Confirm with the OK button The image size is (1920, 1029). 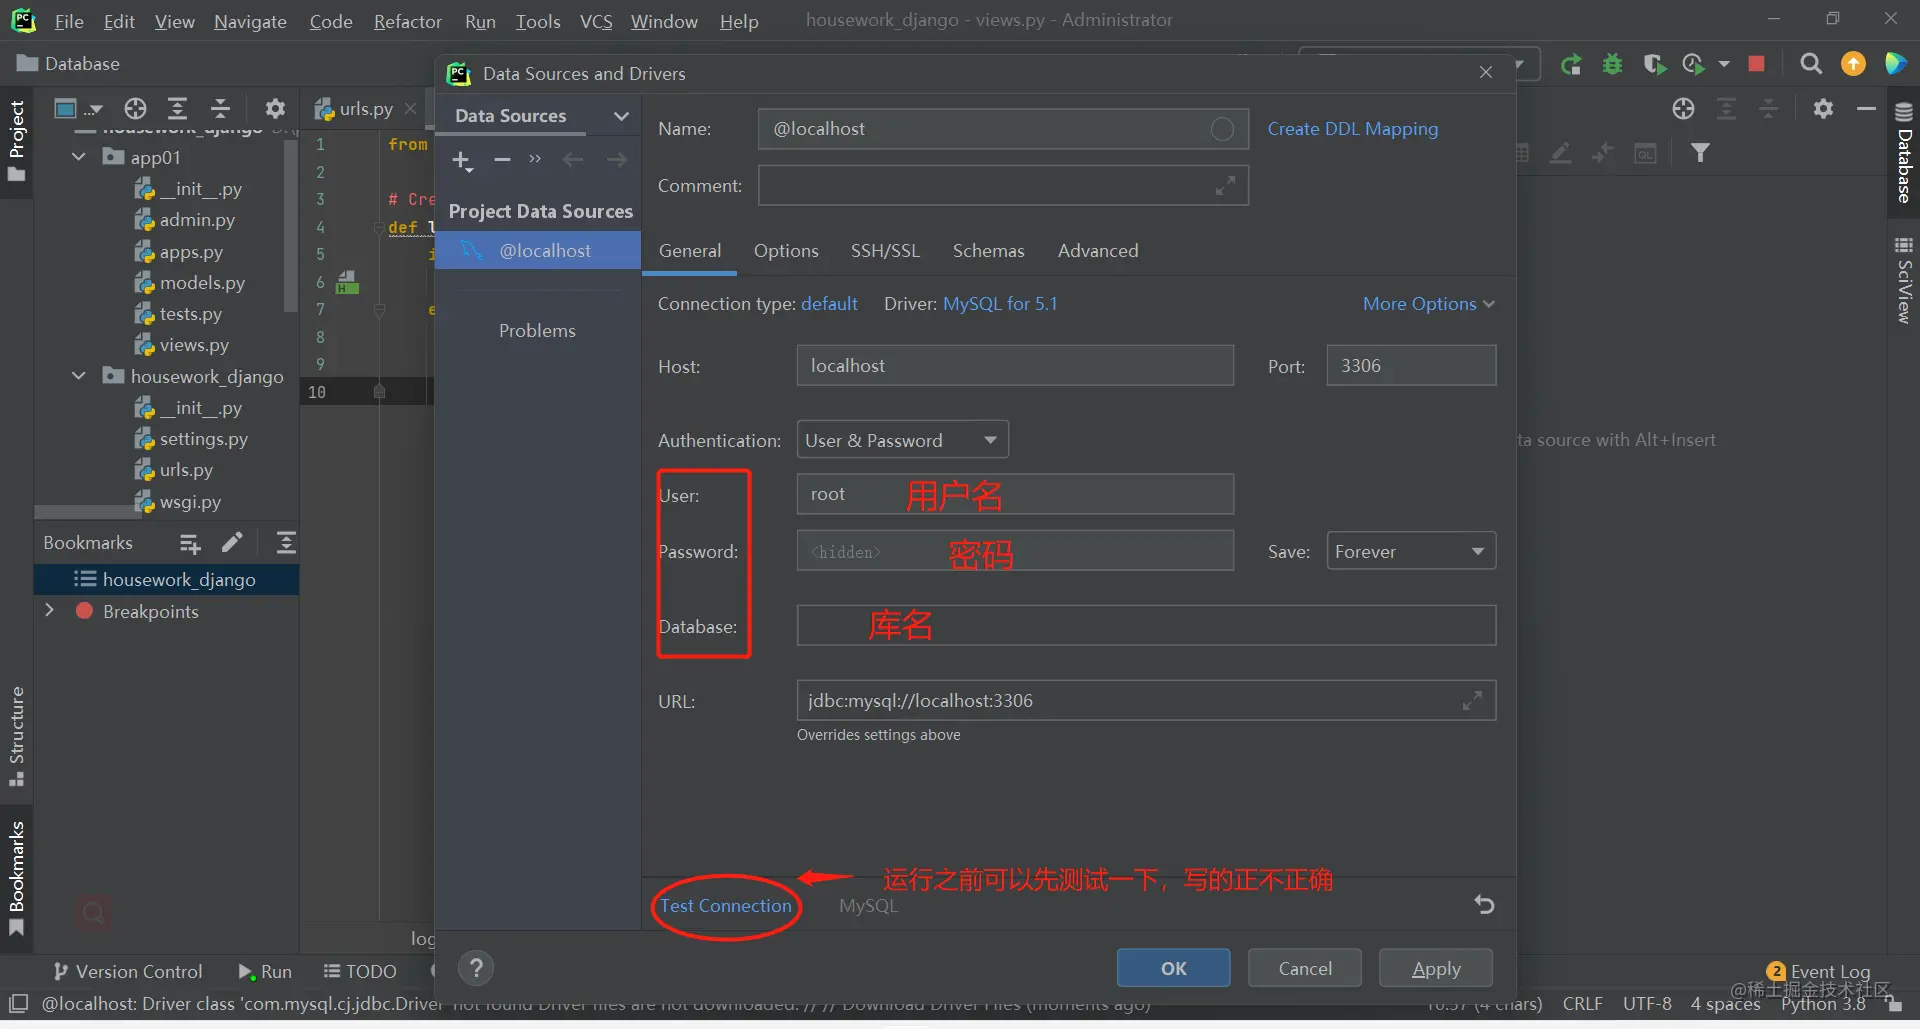coord(1174,968)
